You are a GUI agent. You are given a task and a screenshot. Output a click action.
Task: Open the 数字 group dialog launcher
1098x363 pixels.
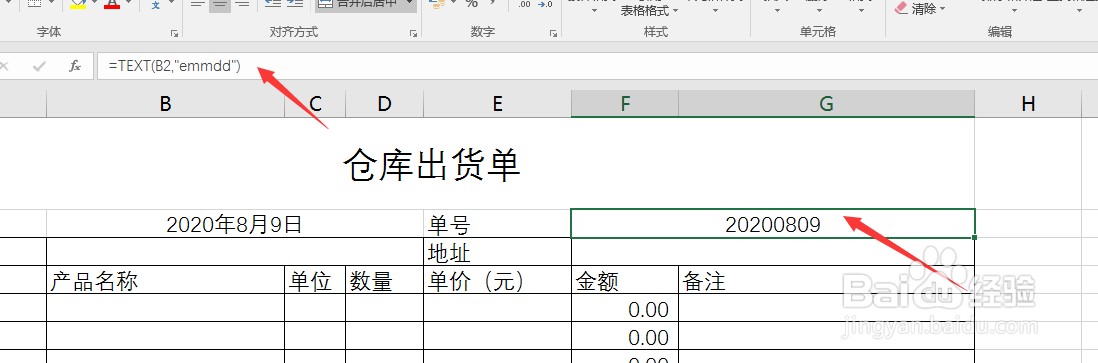click(x=553, y=33)
